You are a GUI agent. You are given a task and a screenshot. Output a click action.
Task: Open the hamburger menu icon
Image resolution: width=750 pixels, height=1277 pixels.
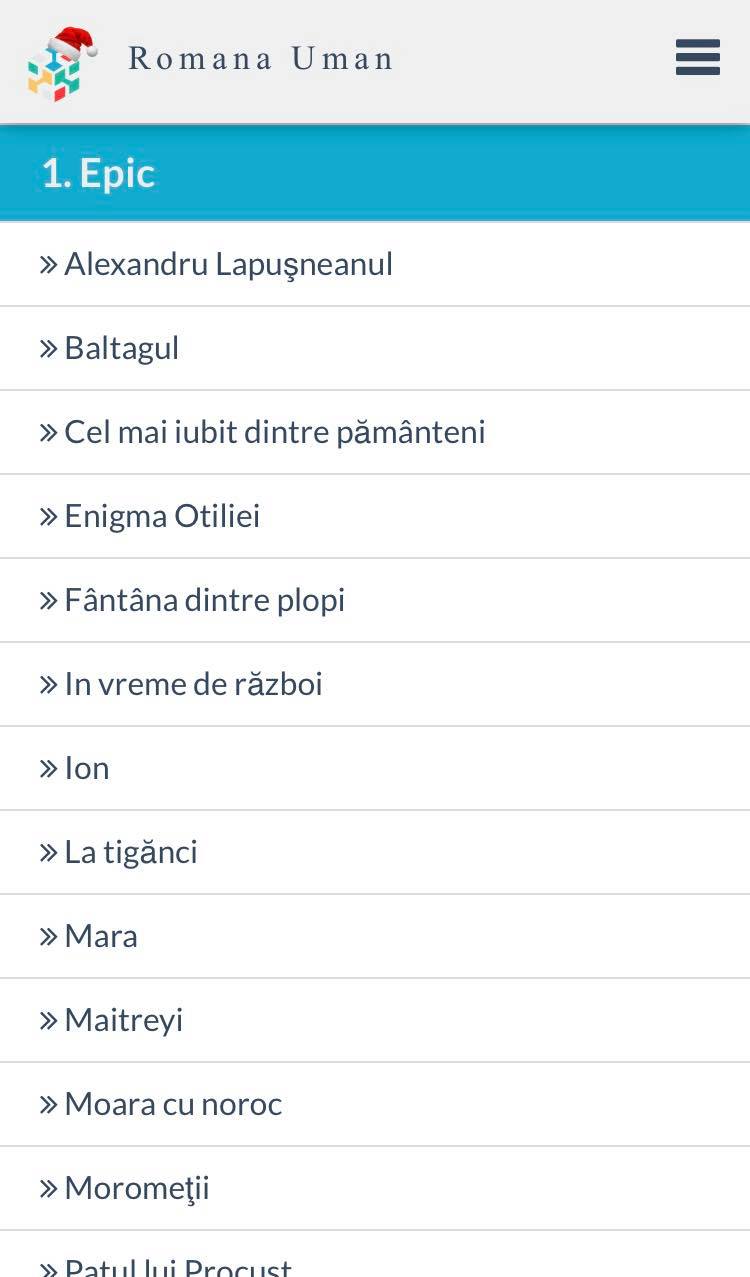pos(697,58)
